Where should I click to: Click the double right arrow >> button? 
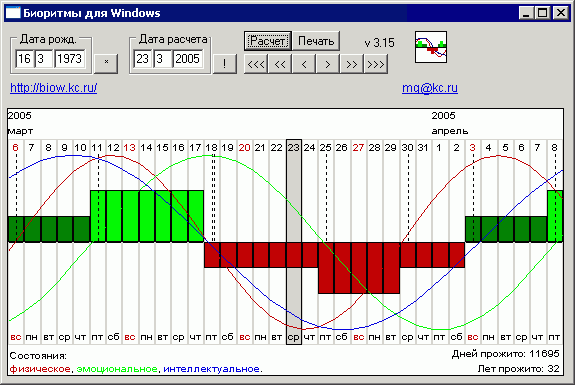[x=352, y=64]
